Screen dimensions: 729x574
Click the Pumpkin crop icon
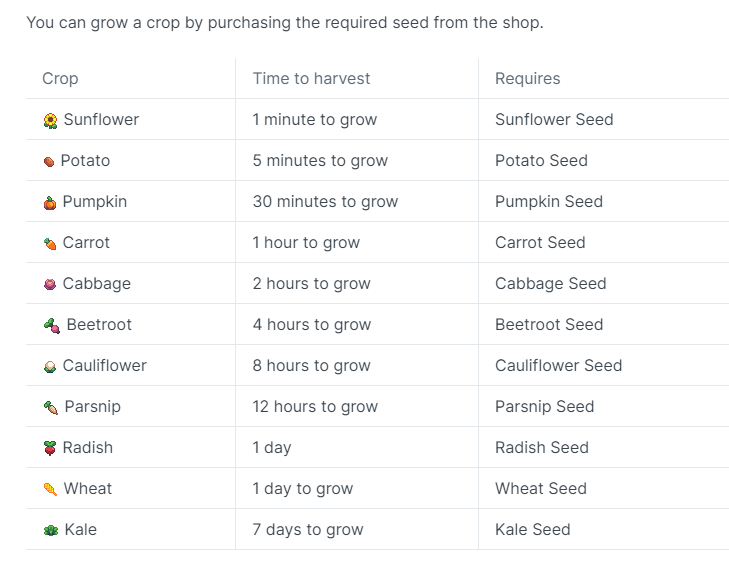[50, 203]
